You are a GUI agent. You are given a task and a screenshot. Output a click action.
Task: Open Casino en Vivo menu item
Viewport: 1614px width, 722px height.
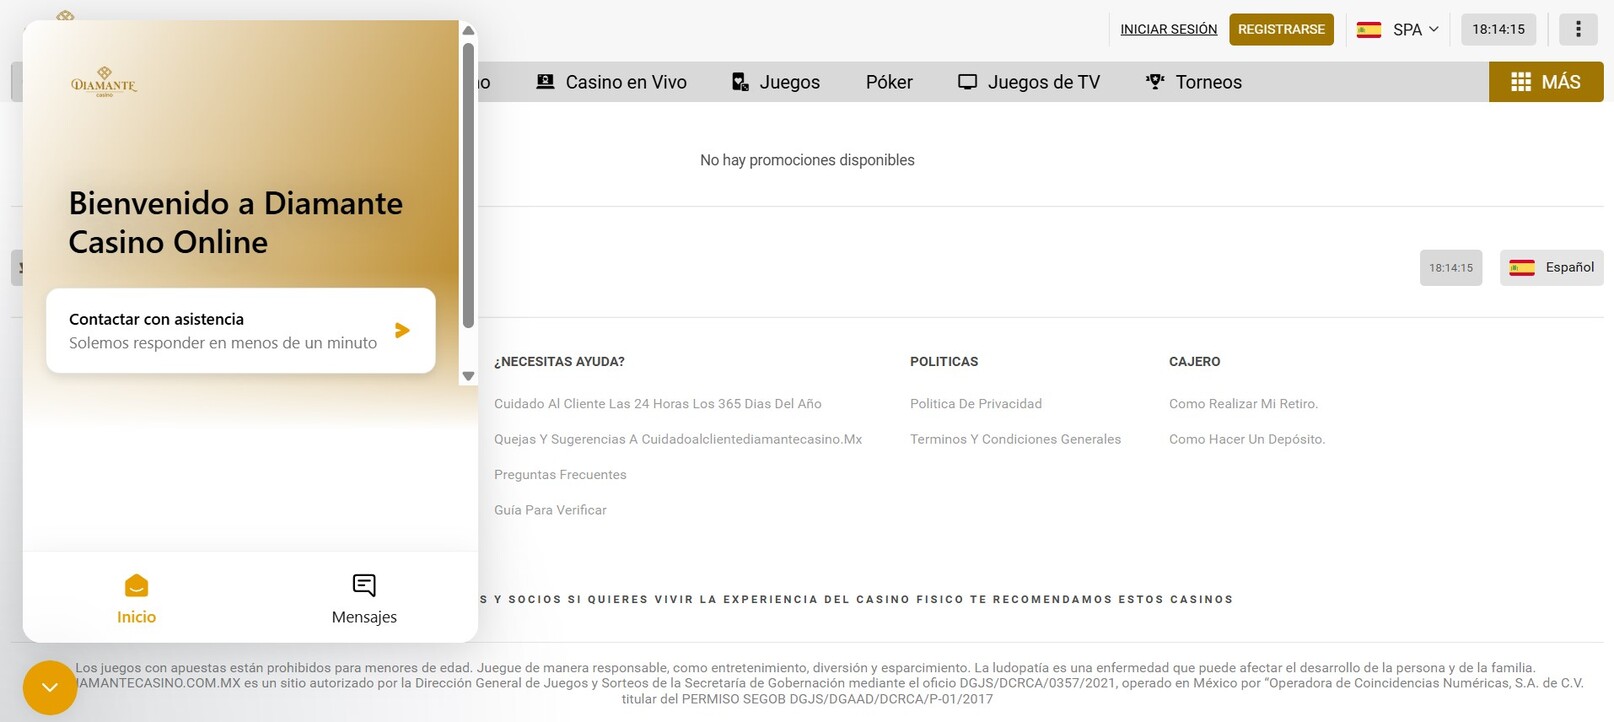point(611,82)
